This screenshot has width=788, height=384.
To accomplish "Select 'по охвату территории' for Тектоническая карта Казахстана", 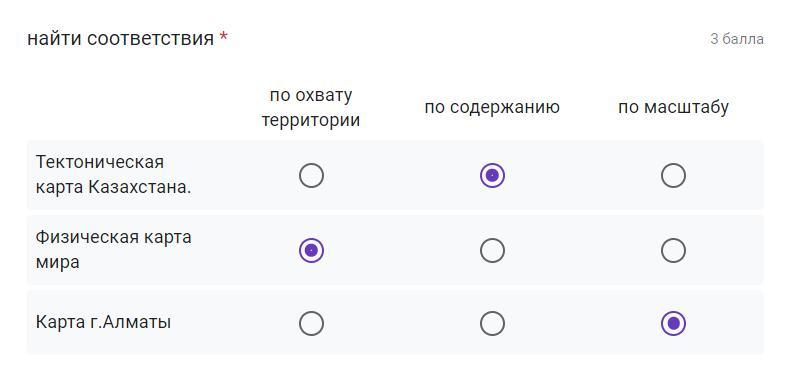I will [311, 176].
